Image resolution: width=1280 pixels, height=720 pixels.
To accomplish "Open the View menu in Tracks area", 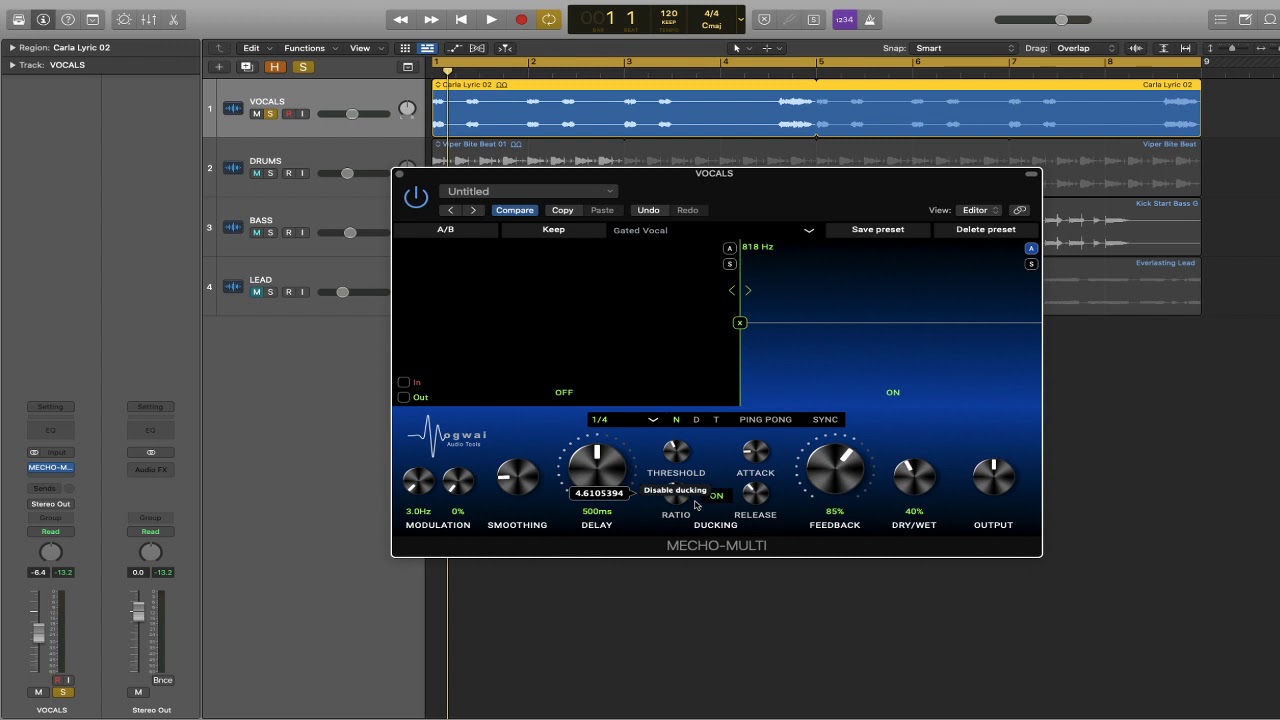I will [x=364, y=48].
